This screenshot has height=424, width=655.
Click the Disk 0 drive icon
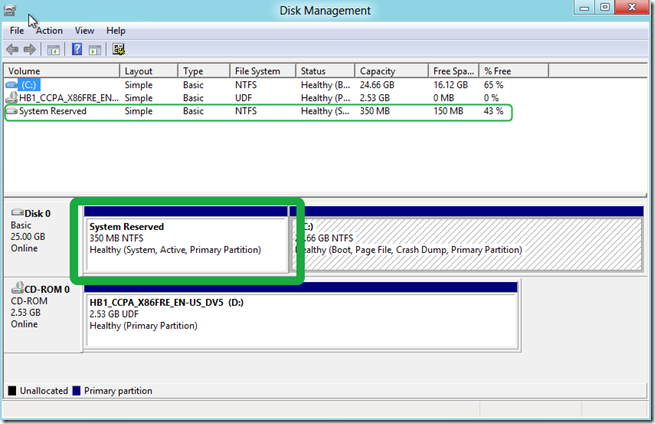click(18, 212)
